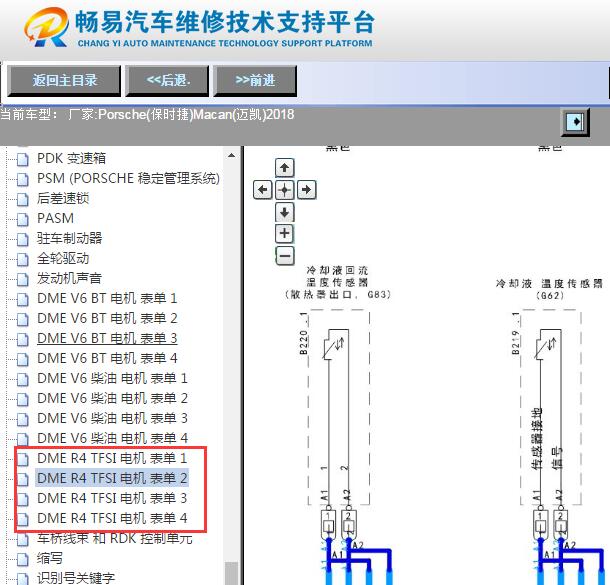Click the document icon beside 缩写

23,559
